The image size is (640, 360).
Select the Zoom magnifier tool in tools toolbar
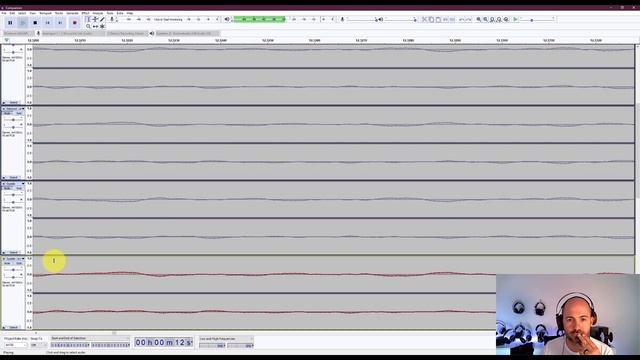(x=88, y=26)
